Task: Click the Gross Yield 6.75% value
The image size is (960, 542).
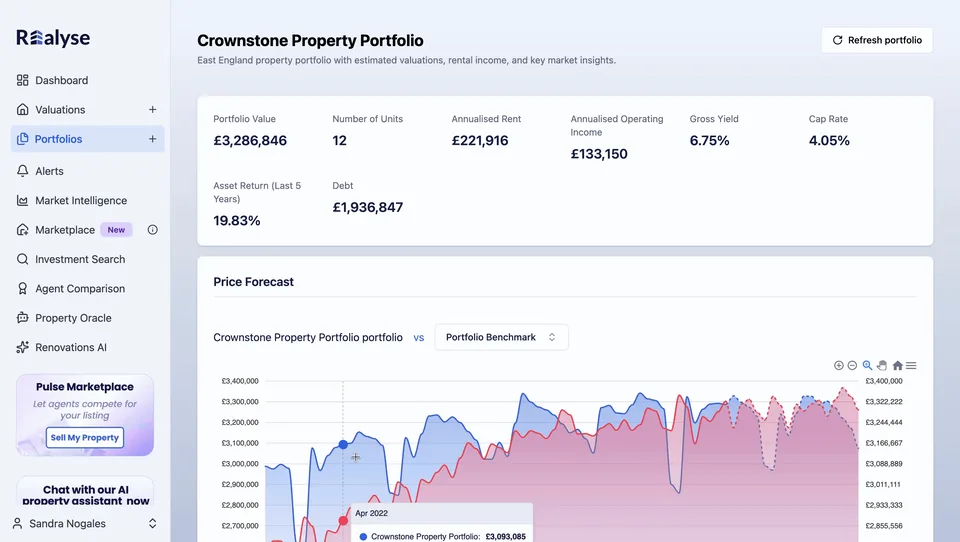Action: pos(710,140)
